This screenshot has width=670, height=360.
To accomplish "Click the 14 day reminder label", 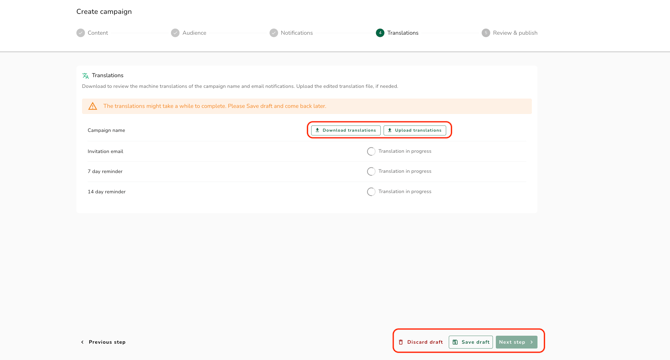I will coord(106,192).
